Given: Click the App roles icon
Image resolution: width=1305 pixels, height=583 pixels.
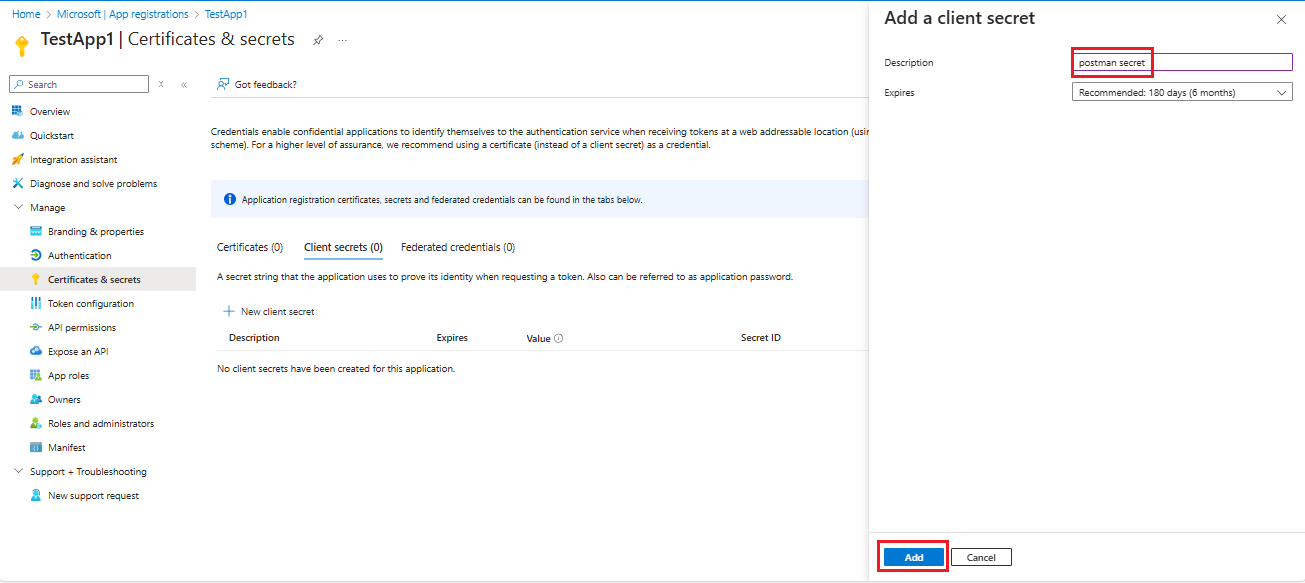Looking at the screenshot, I should tap(36, 375).
